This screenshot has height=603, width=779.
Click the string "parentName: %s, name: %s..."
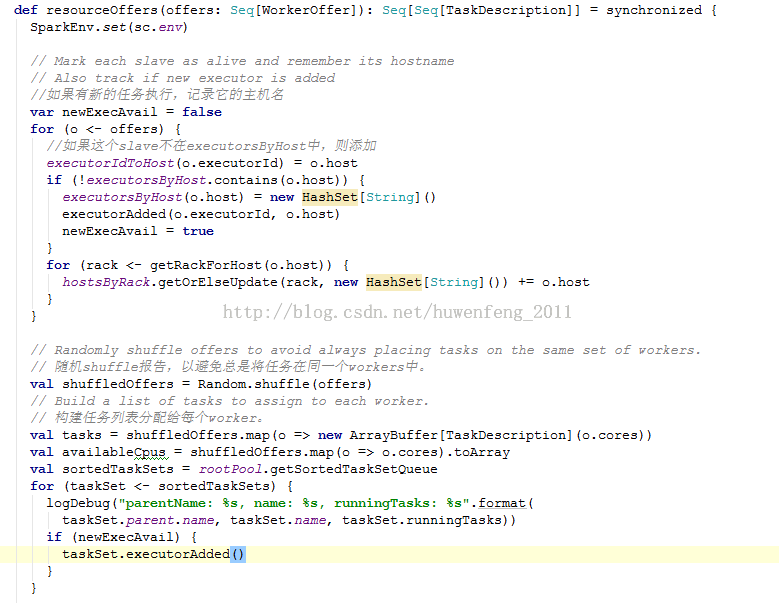[x=294, y=503]
